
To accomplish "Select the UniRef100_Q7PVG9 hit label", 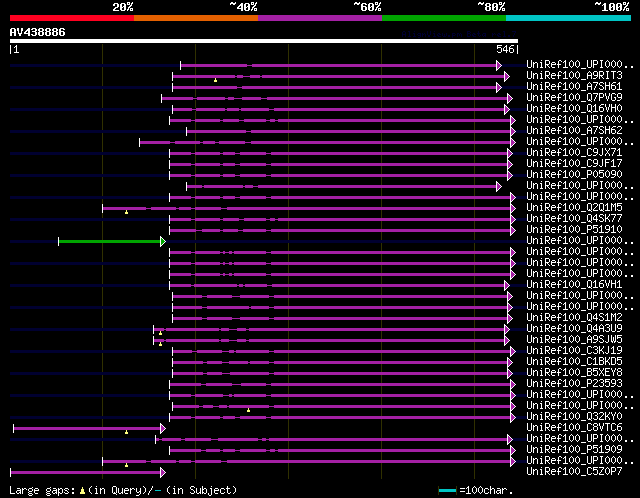I will pos(574,98).
